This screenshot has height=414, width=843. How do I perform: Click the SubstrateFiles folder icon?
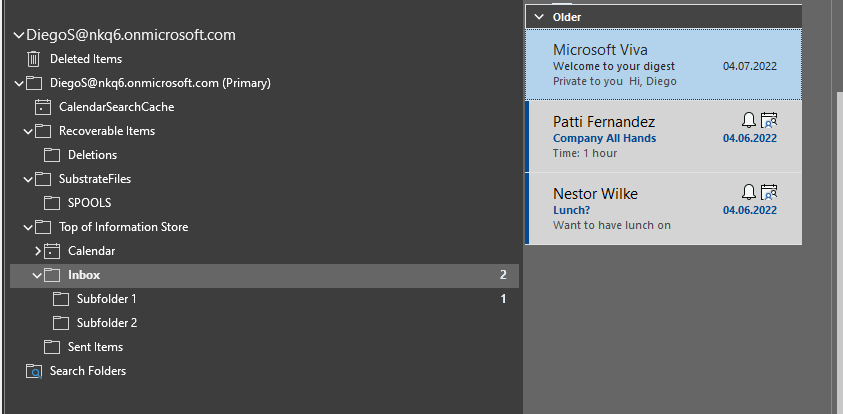pyautogui.click(x=43, y=179)
